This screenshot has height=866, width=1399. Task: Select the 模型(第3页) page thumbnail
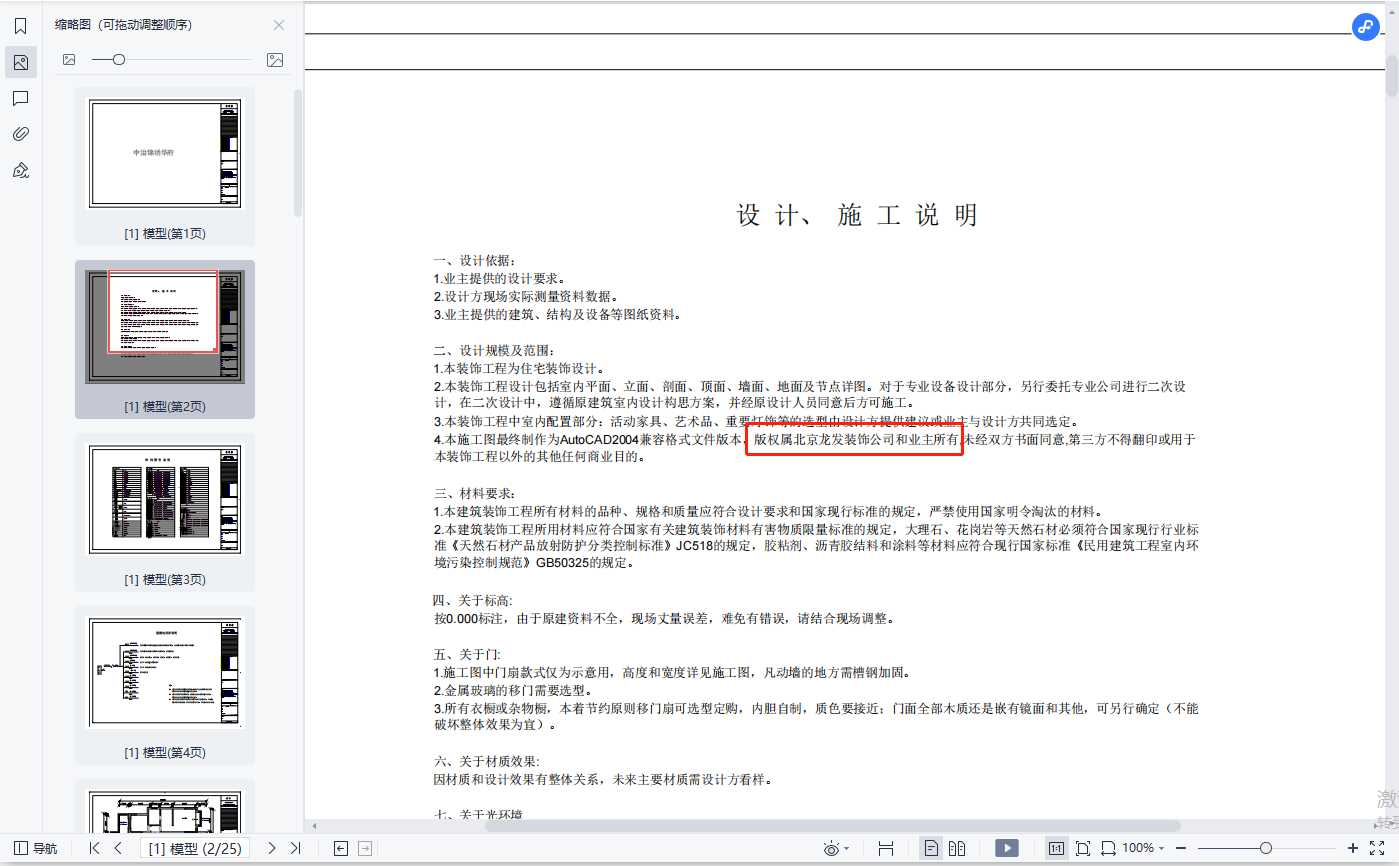[x=165, y=500]
